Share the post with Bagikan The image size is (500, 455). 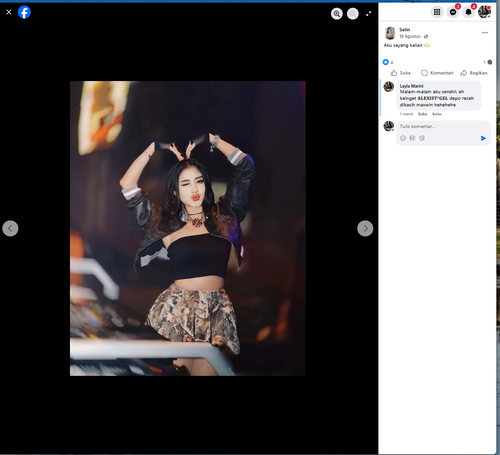tap(474, 73)
